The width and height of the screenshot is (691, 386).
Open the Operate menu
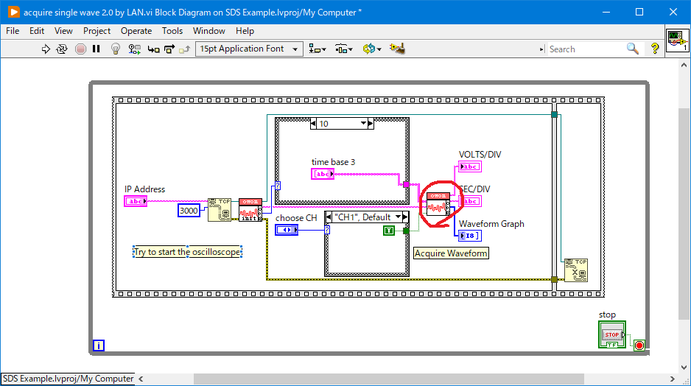click(136, 31)
